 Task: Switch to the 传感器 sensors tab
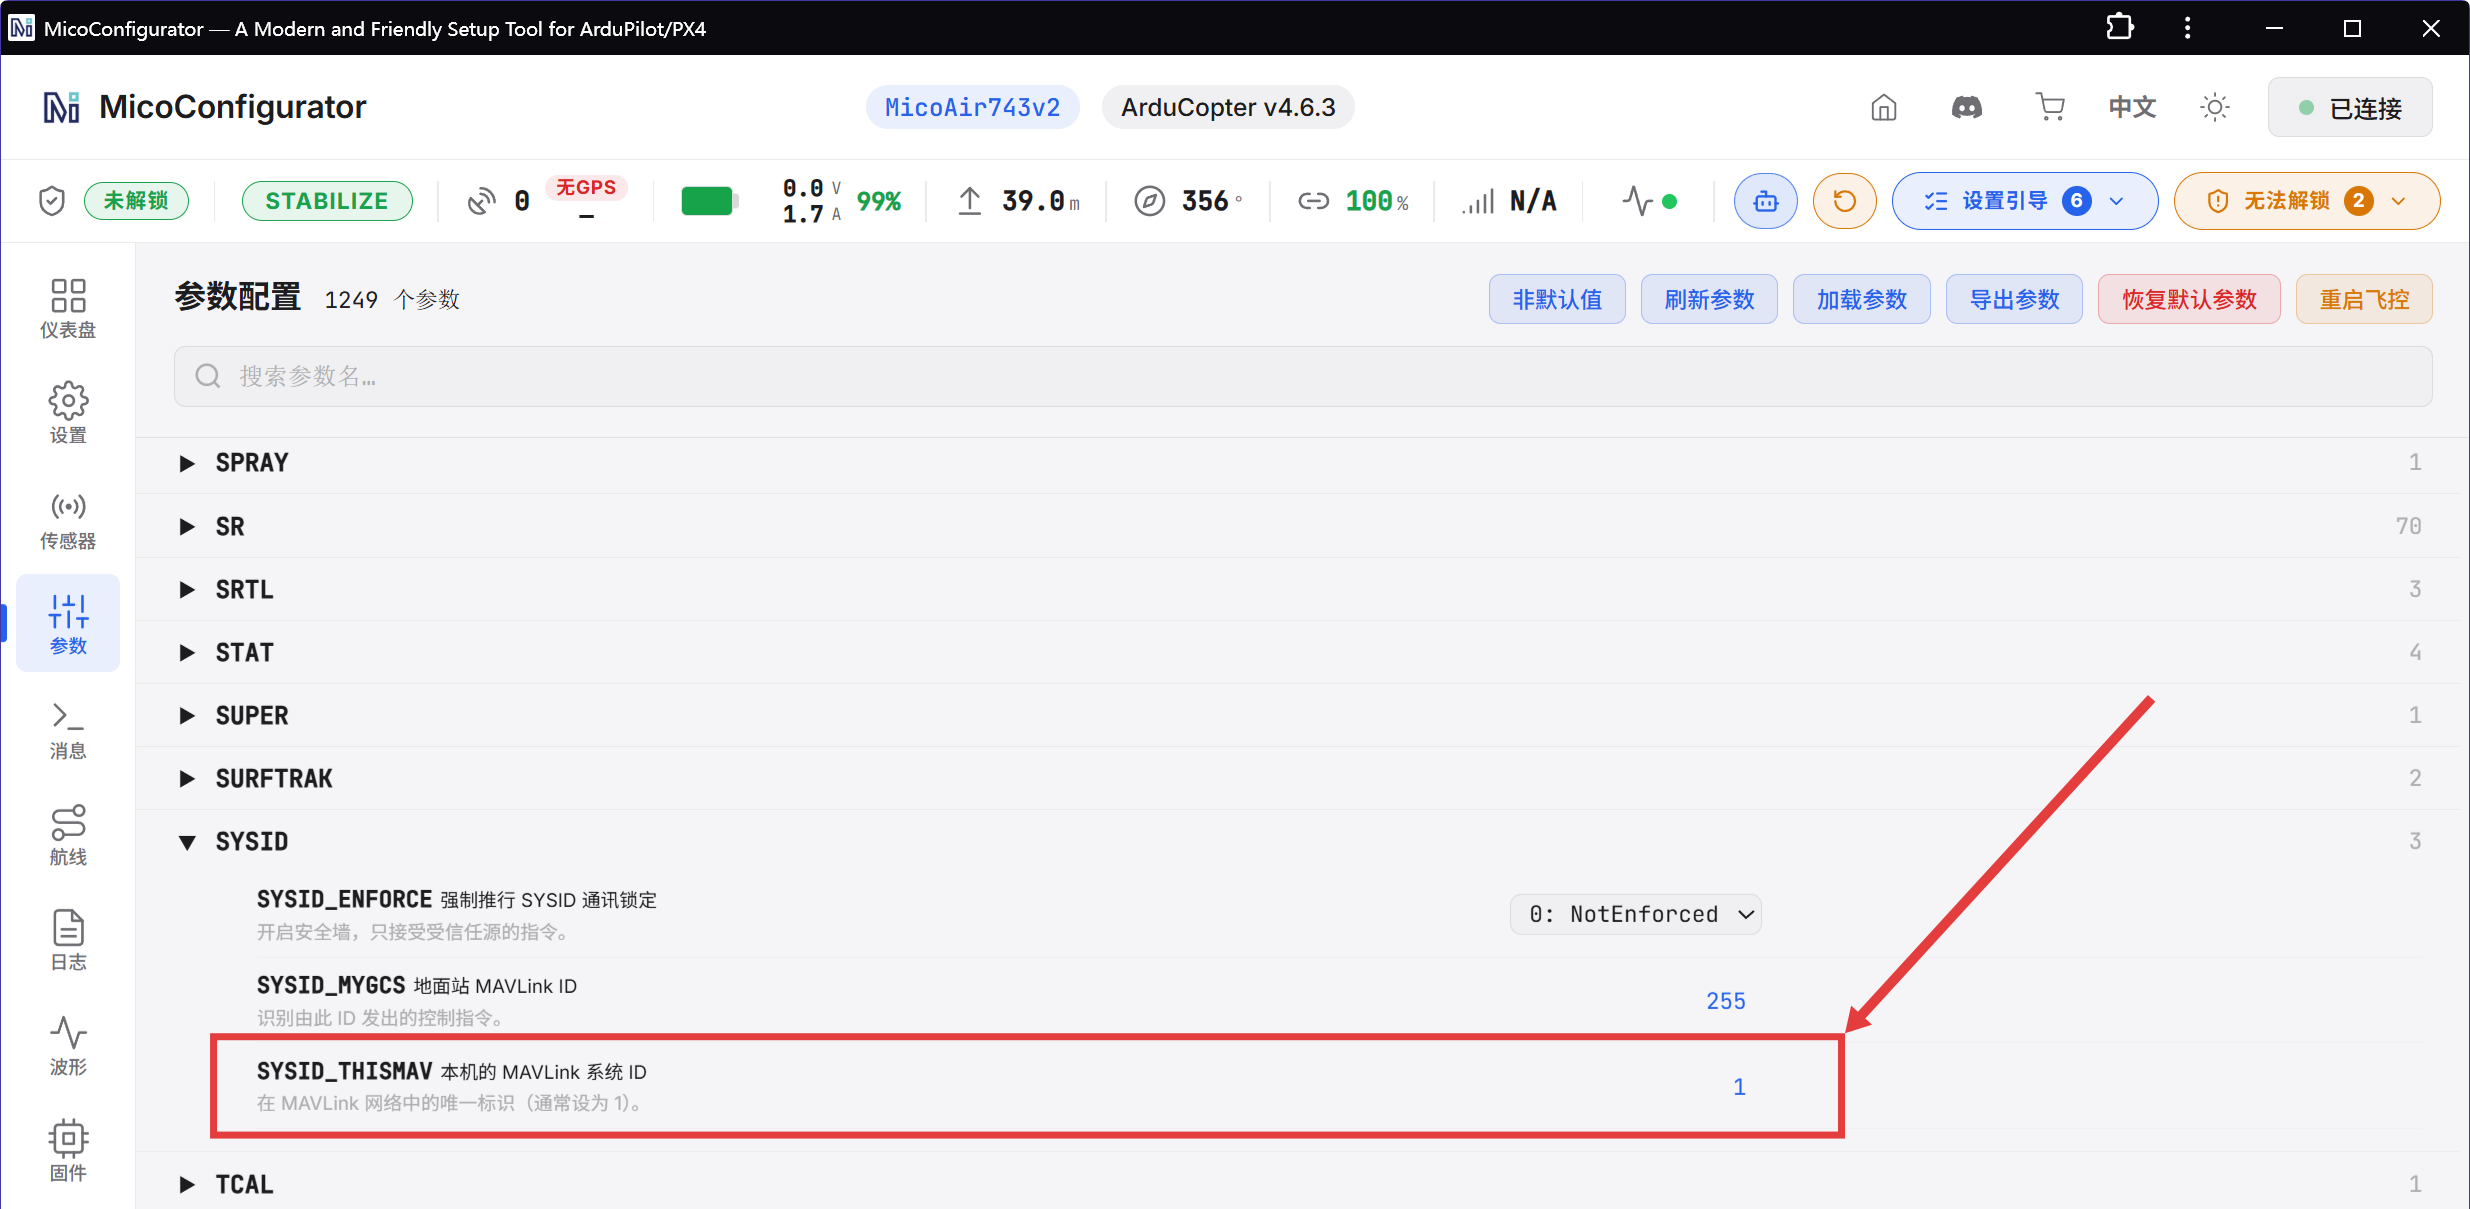pos(68,520)
